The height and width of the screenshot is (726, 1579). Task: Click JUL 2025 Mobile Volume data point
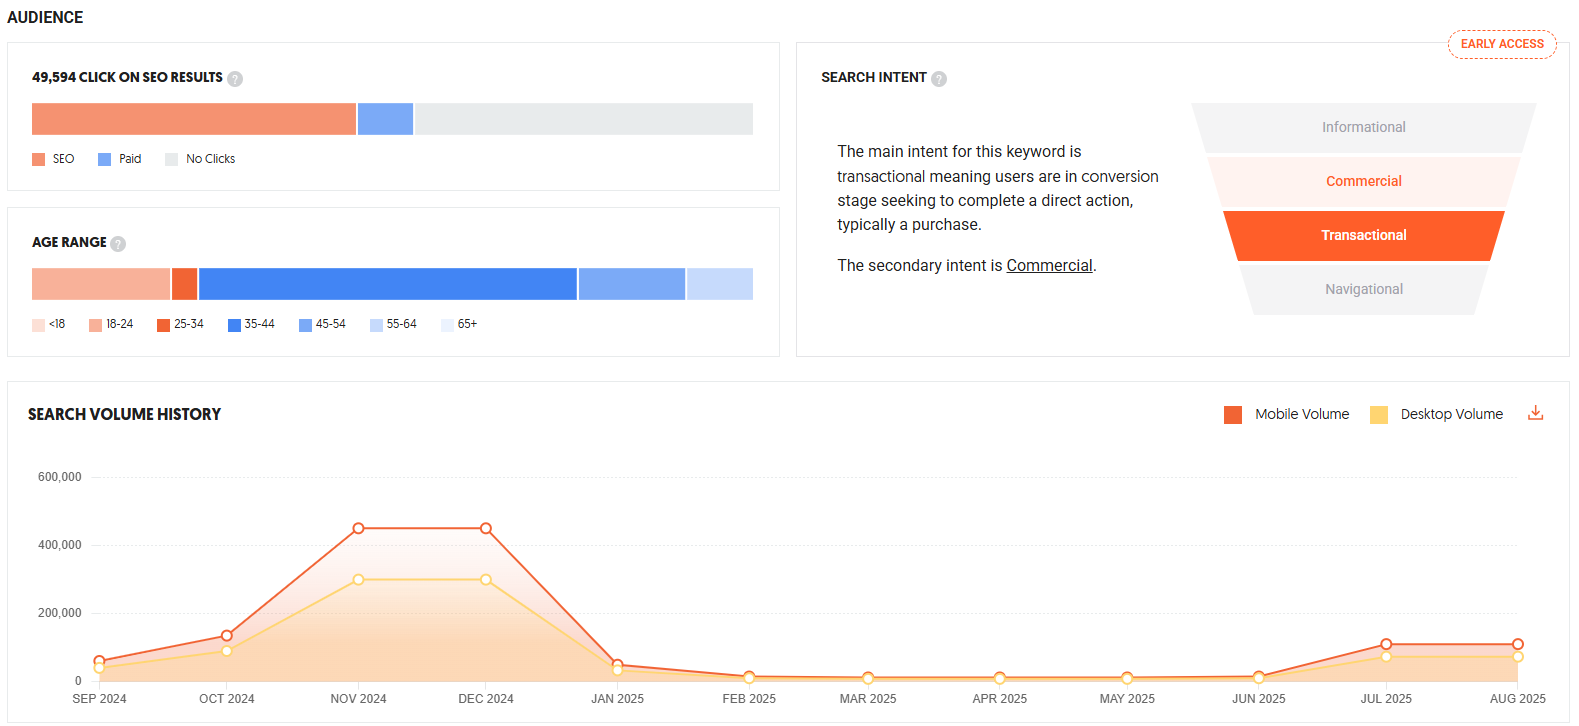[1386, 645]
